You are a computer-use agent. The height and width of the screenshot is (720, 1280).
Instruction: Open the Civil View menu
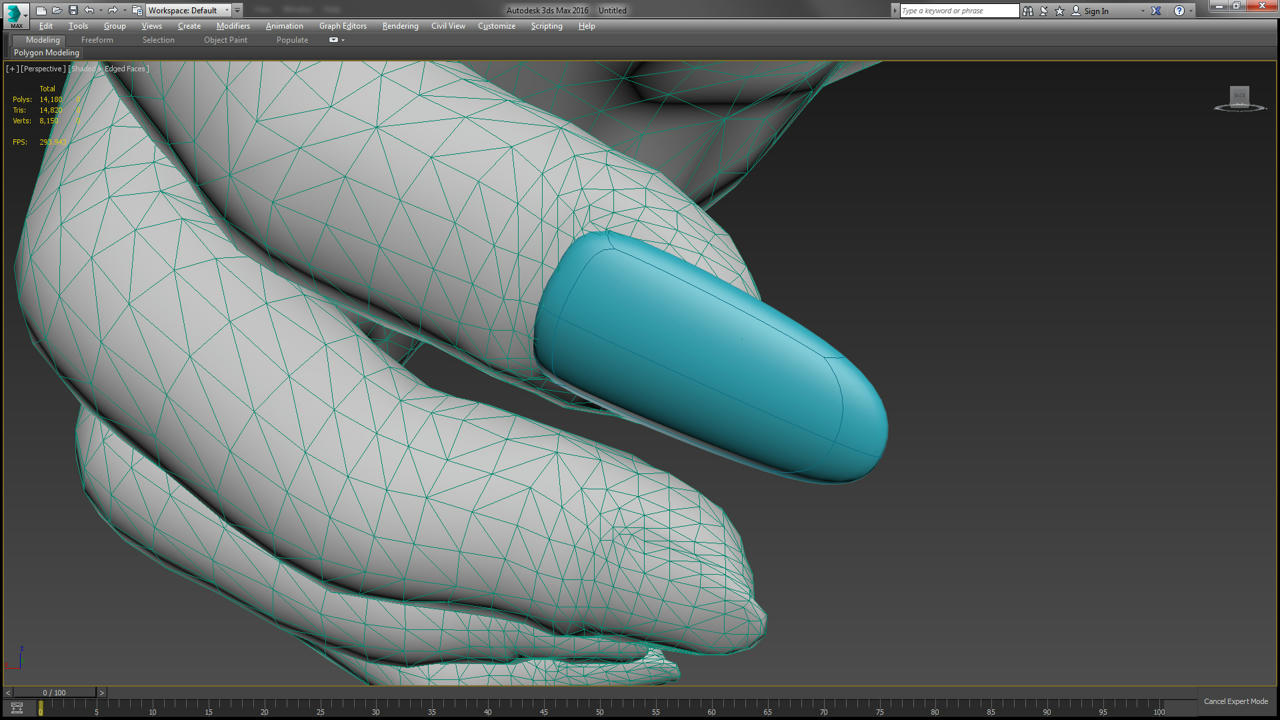[x=448, y=26]
